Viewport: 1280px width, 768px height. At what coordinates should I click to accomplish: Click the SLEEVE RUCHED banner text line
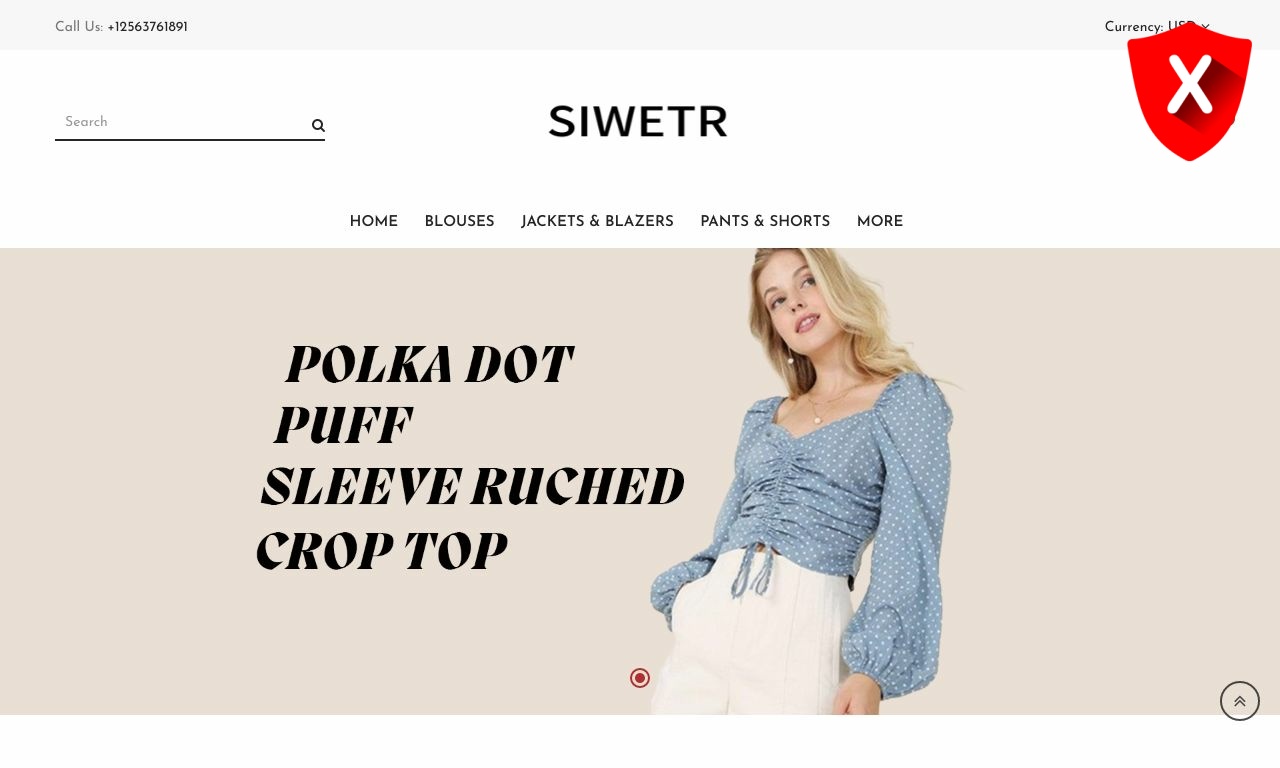tap(472, 487)
